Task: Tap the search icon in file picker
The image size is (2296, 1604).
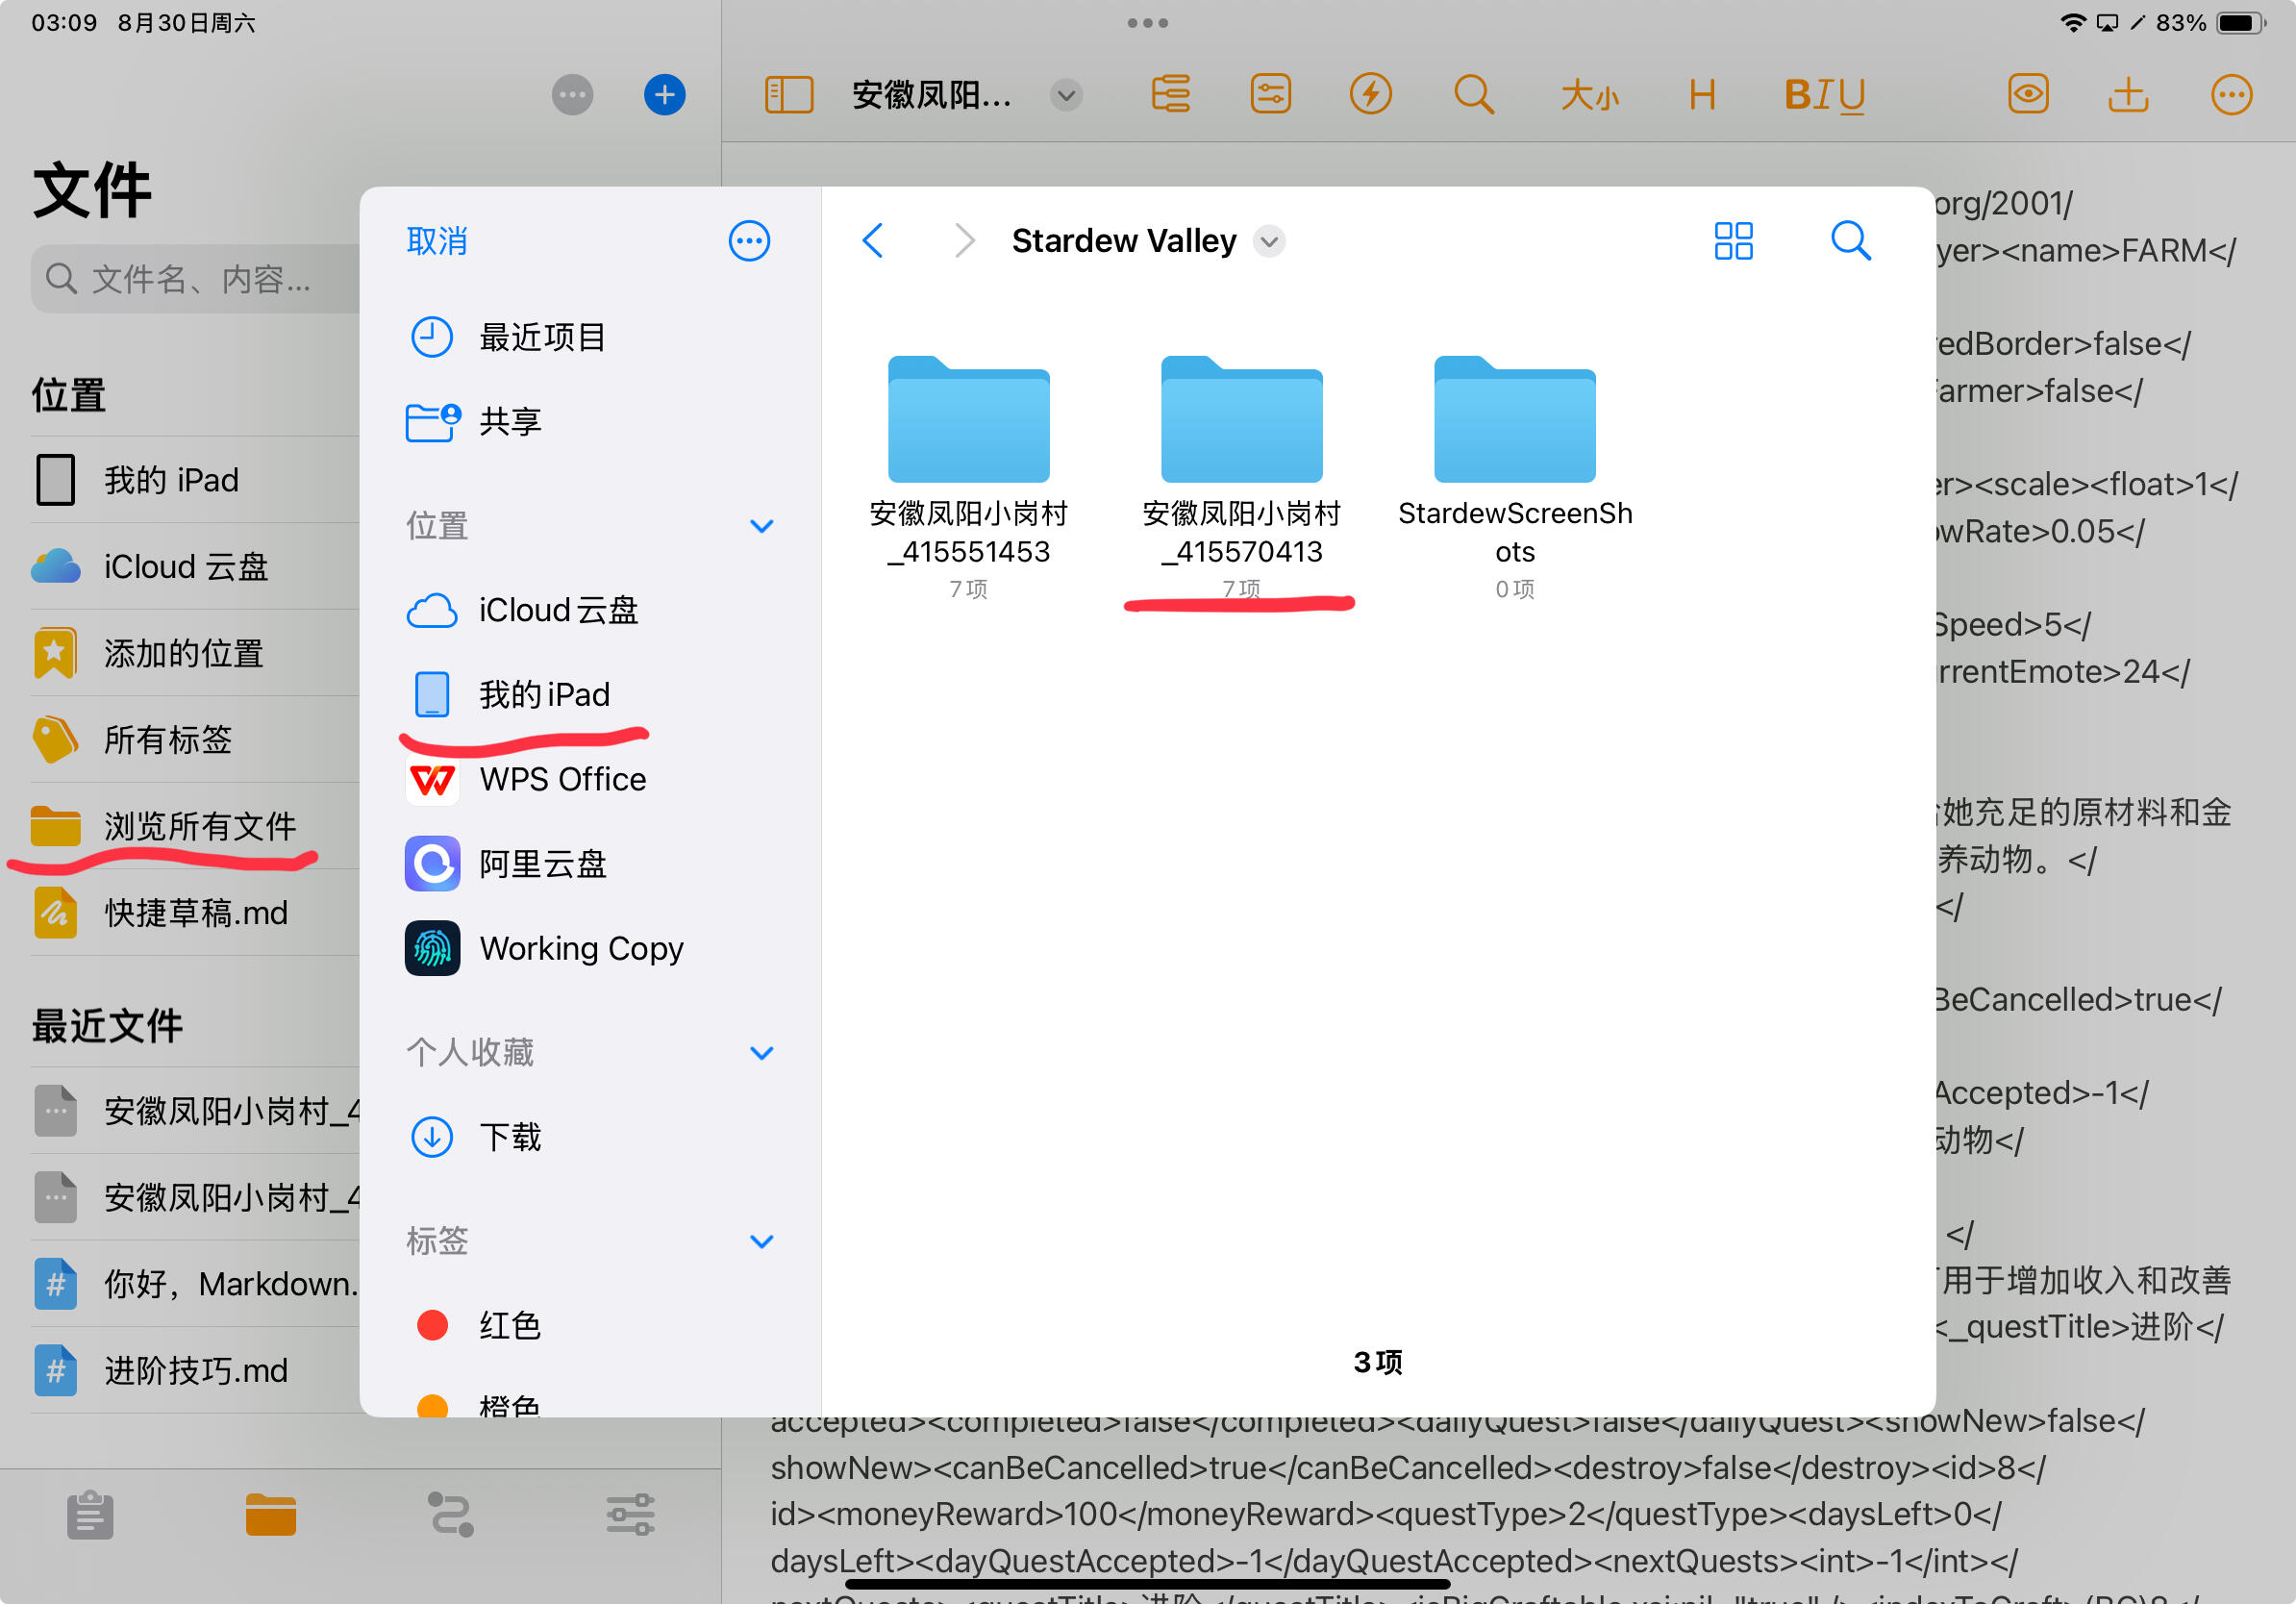Action: point(1850,241)
